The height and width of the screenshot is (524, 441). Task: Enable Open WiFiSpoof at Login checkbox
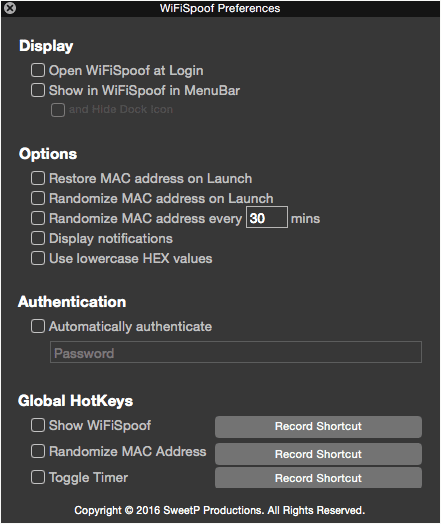click(38, 71)
